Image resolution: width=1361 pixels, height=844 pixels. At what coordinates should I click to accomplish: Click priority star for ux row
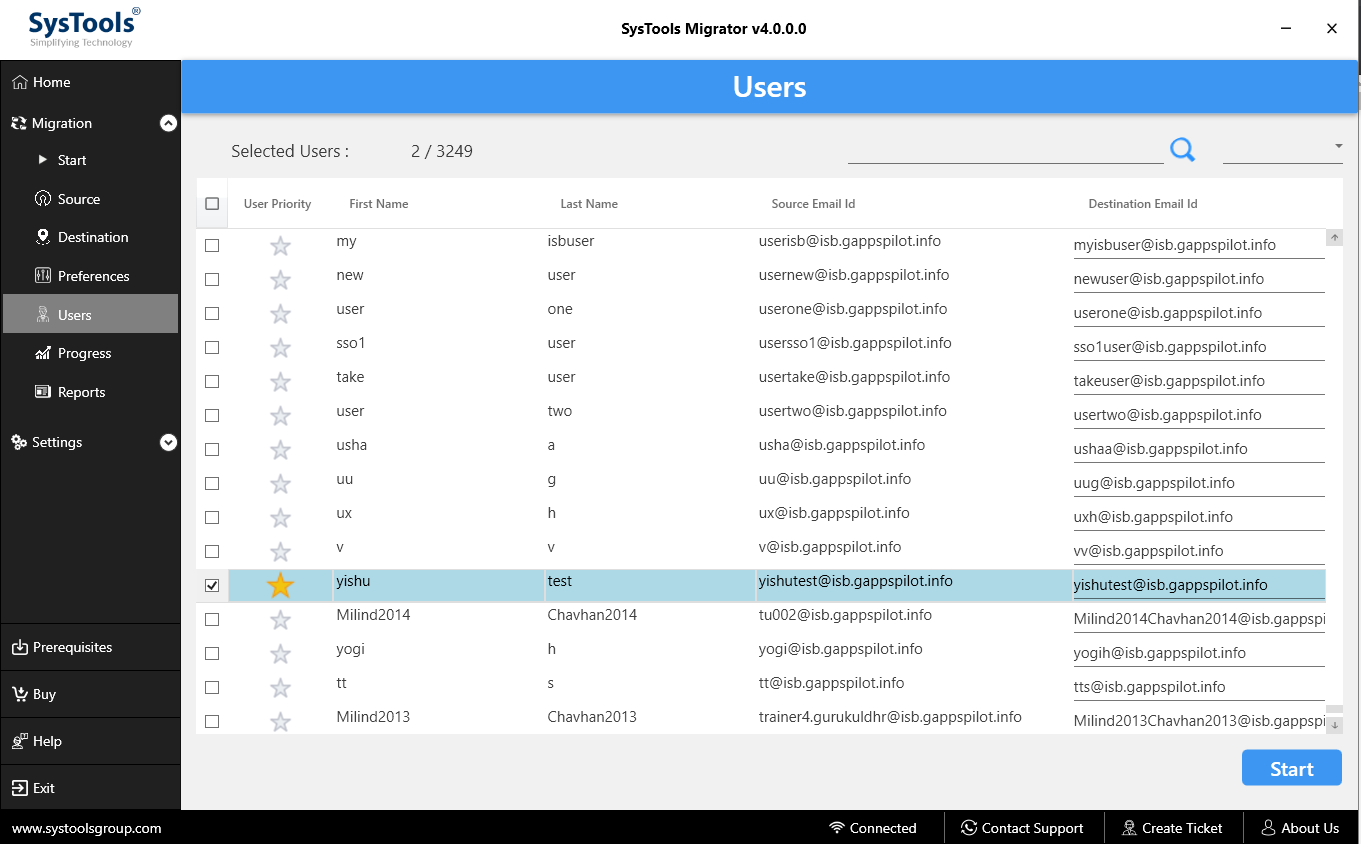(281, 518)
